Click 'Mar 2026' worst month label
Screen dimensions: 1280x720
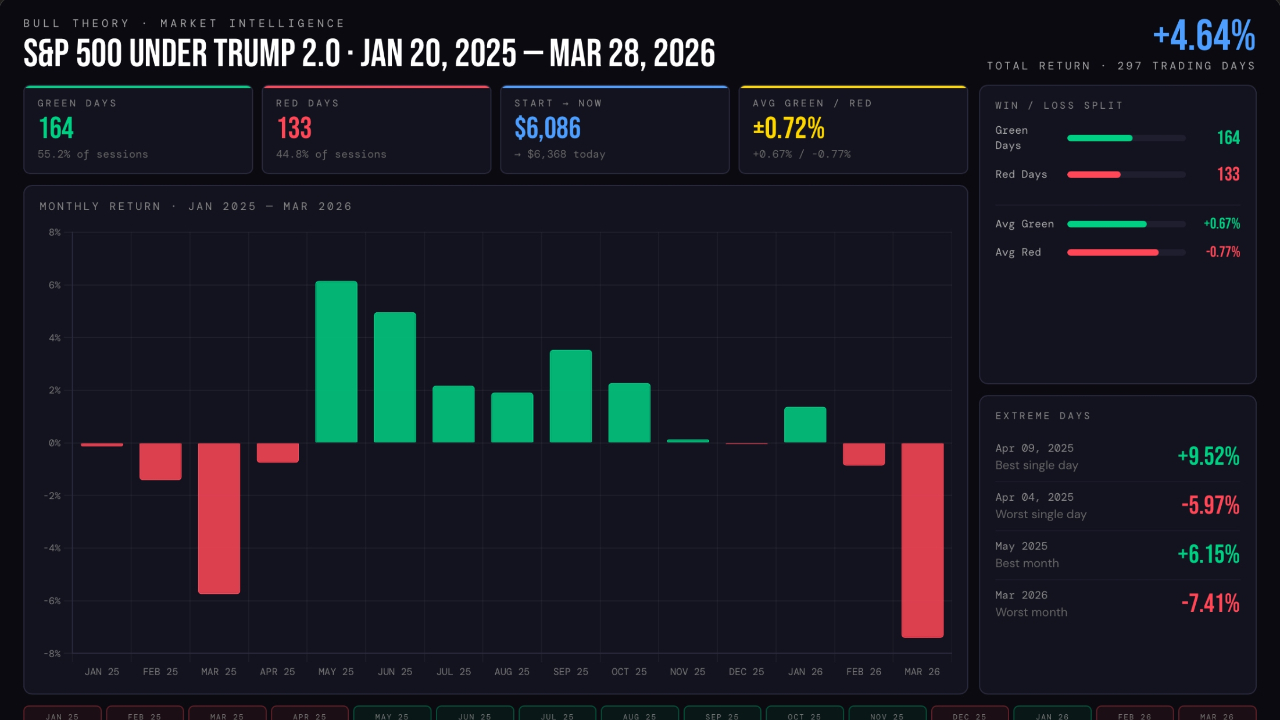click(x=1021, y=595)
